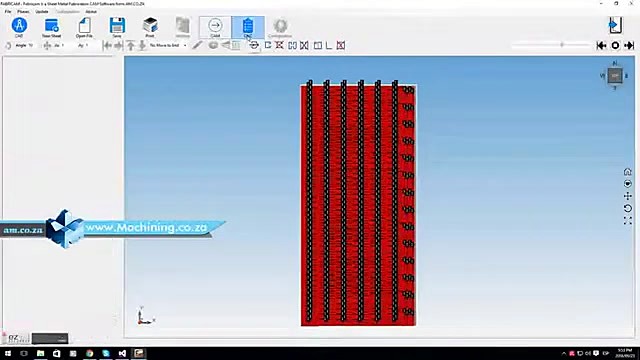Screen dimensions: 640x360
Task: Jump to simulation end arrow
Action: (629, 45)
